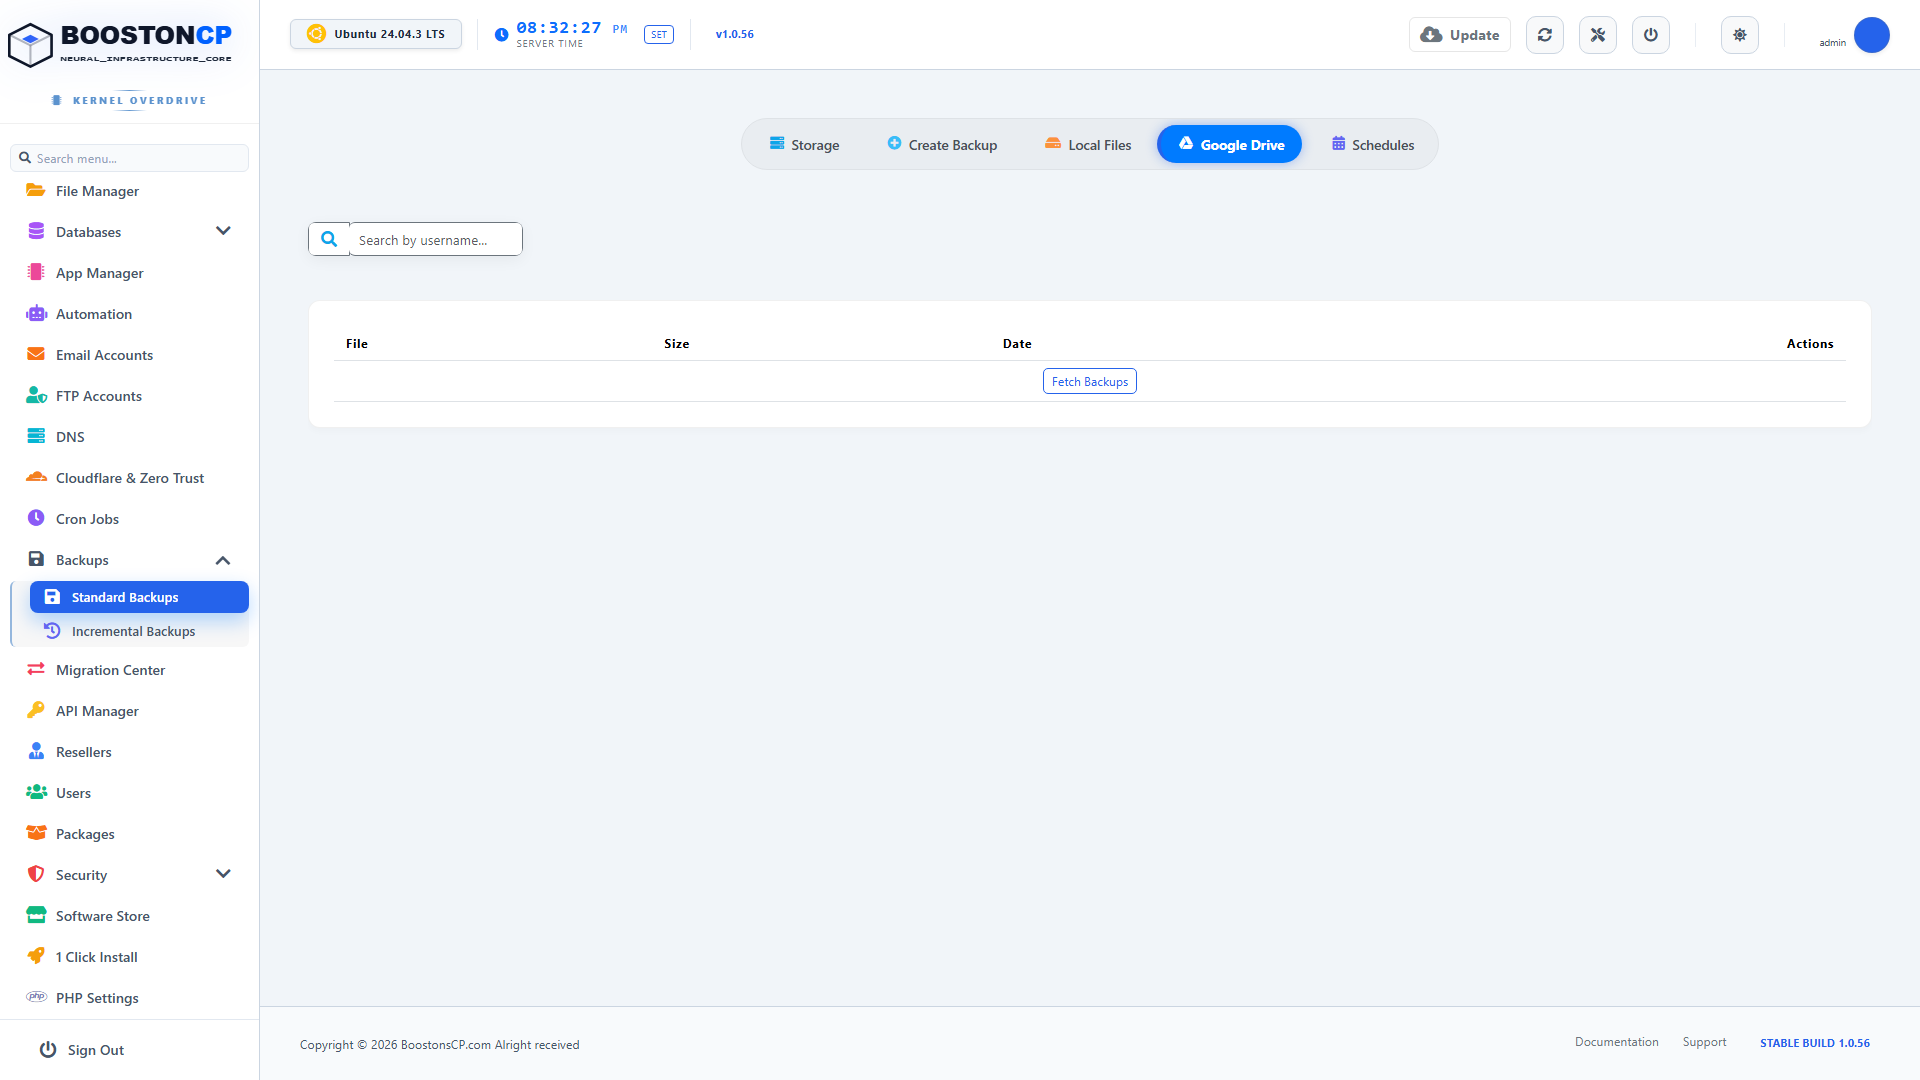Viewport: 1920px width, 1080px height.
Task: Click the Migration Center arrows icon
Action: [36, 669]
